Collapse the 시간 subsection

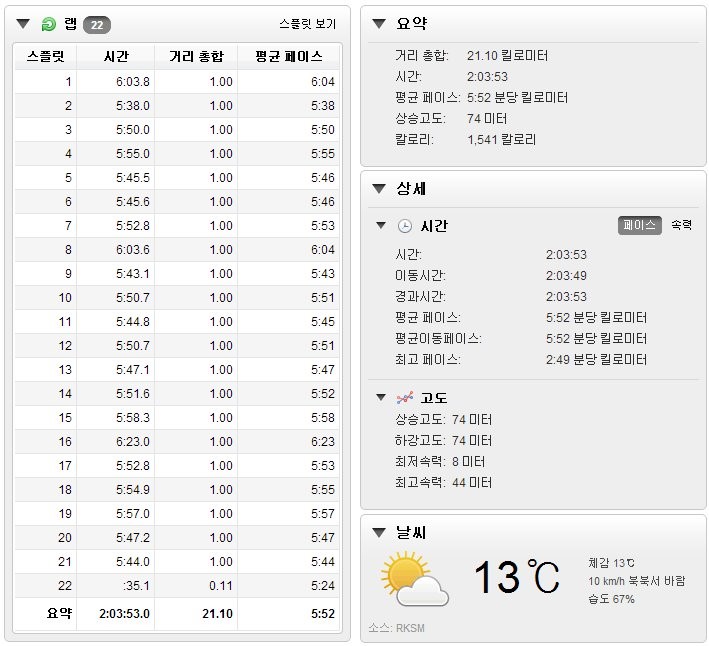point(381,226)
